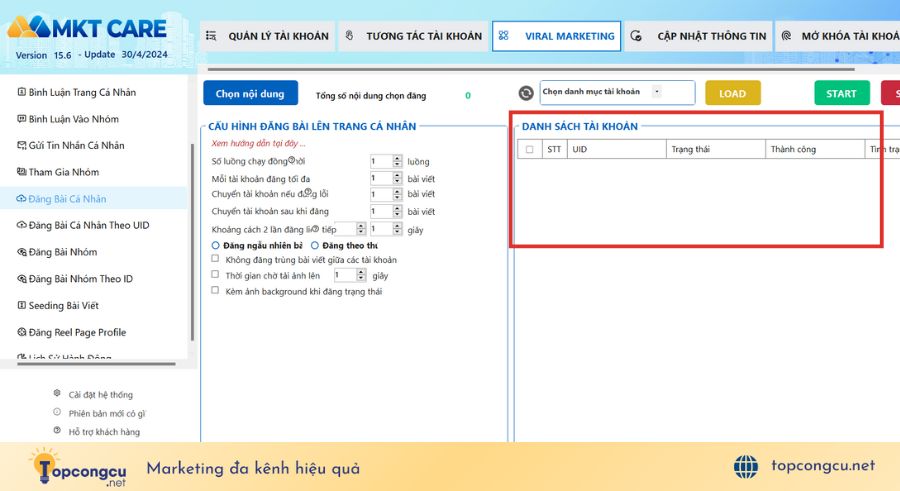Click the UID column header
The height and width of the screenshot is (491, 900).
[616, 149]
